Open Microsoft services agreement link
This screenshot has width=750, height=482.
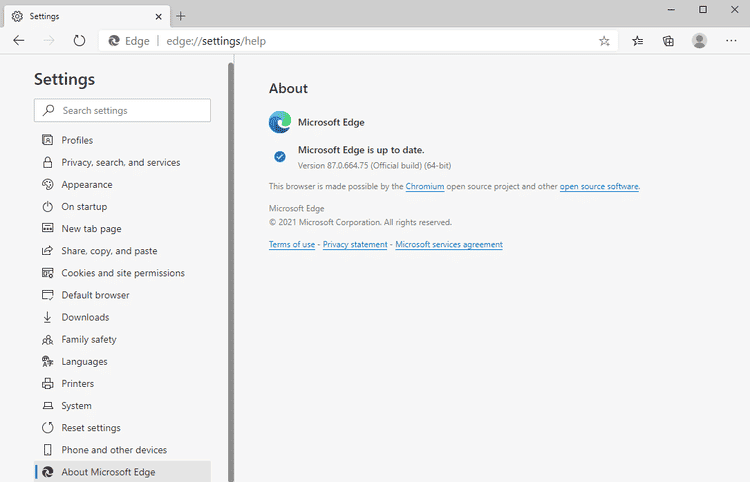tap(449, 244)
